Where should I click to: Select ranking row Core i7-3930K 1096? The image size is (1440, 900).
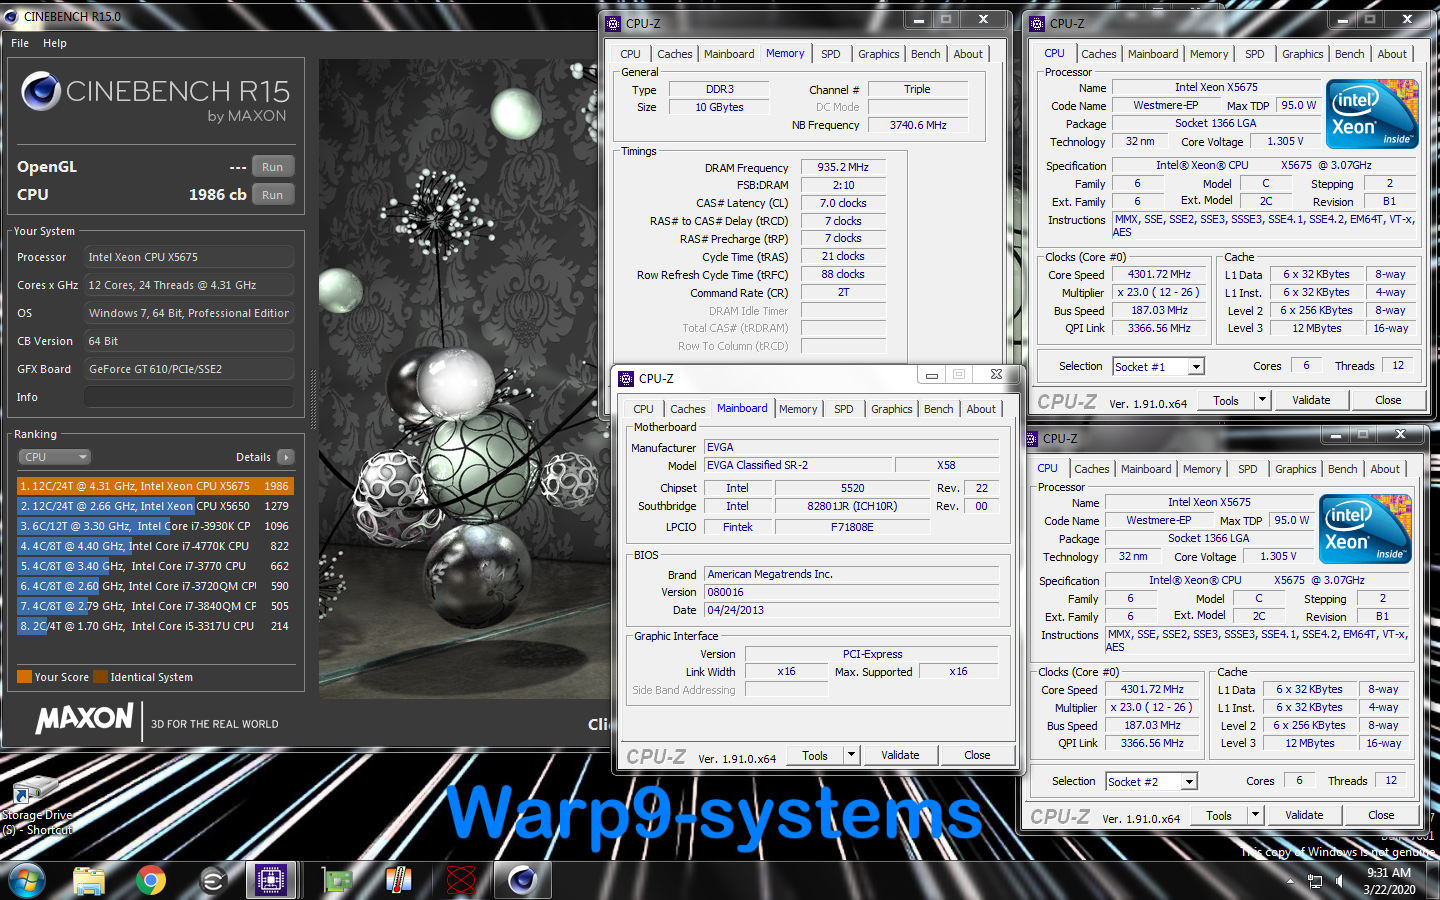coord(155,526)
